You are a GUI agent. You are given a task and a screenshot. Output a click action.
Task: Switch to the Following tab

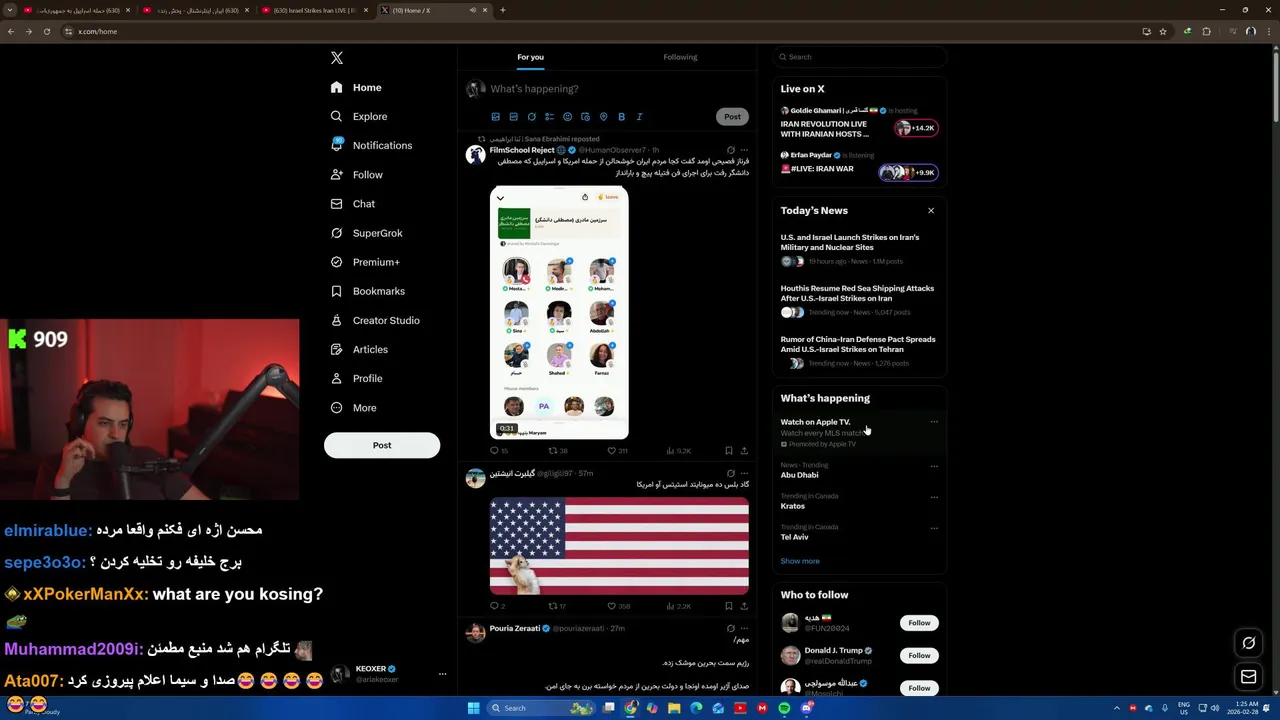coord(680,57)
